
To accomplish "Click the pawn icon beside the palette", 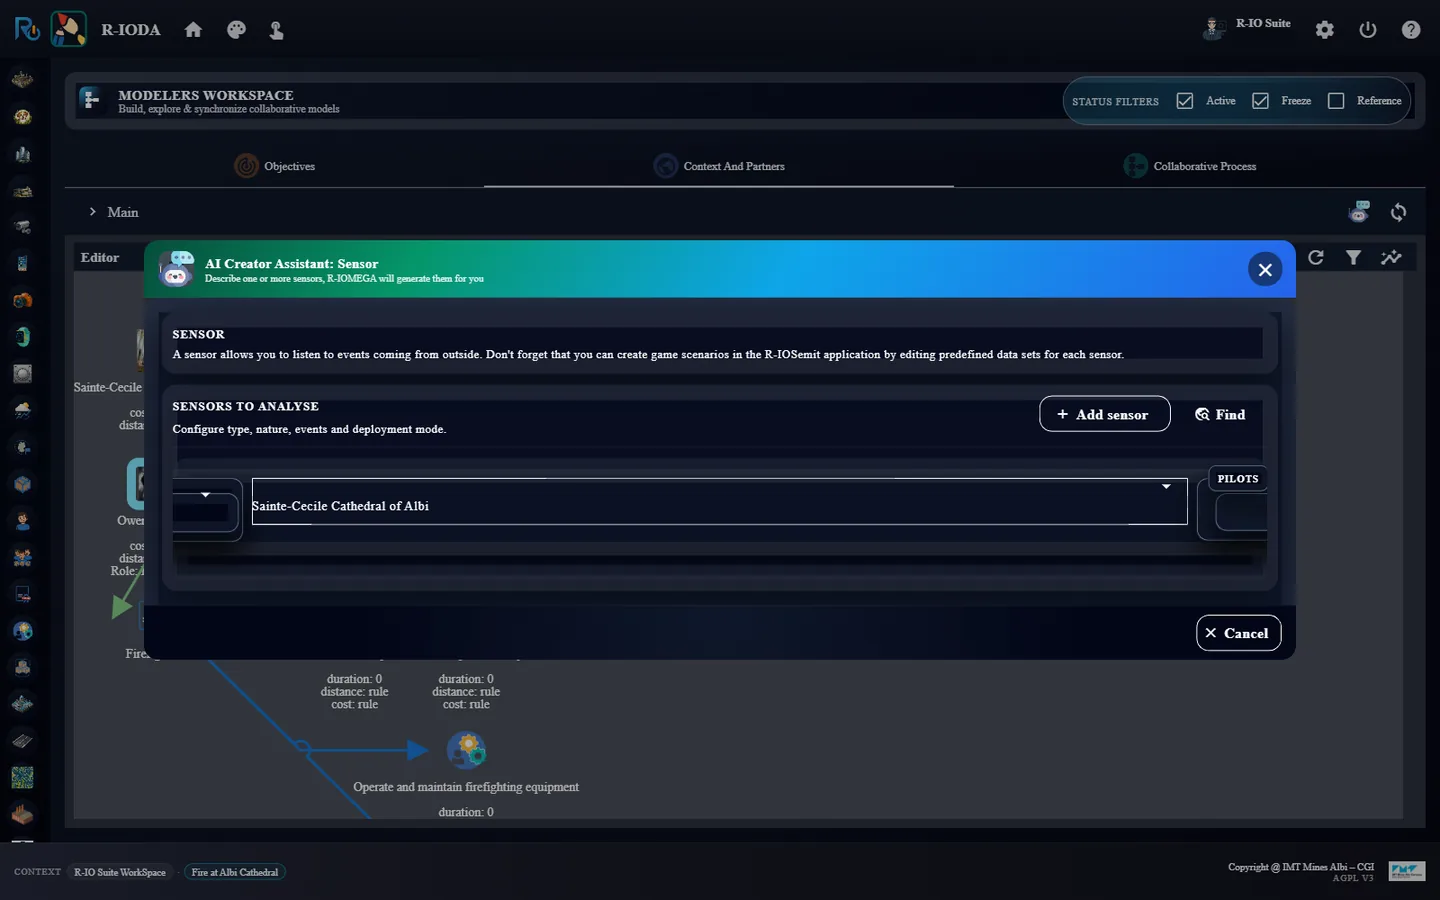I will click(276, 30).
